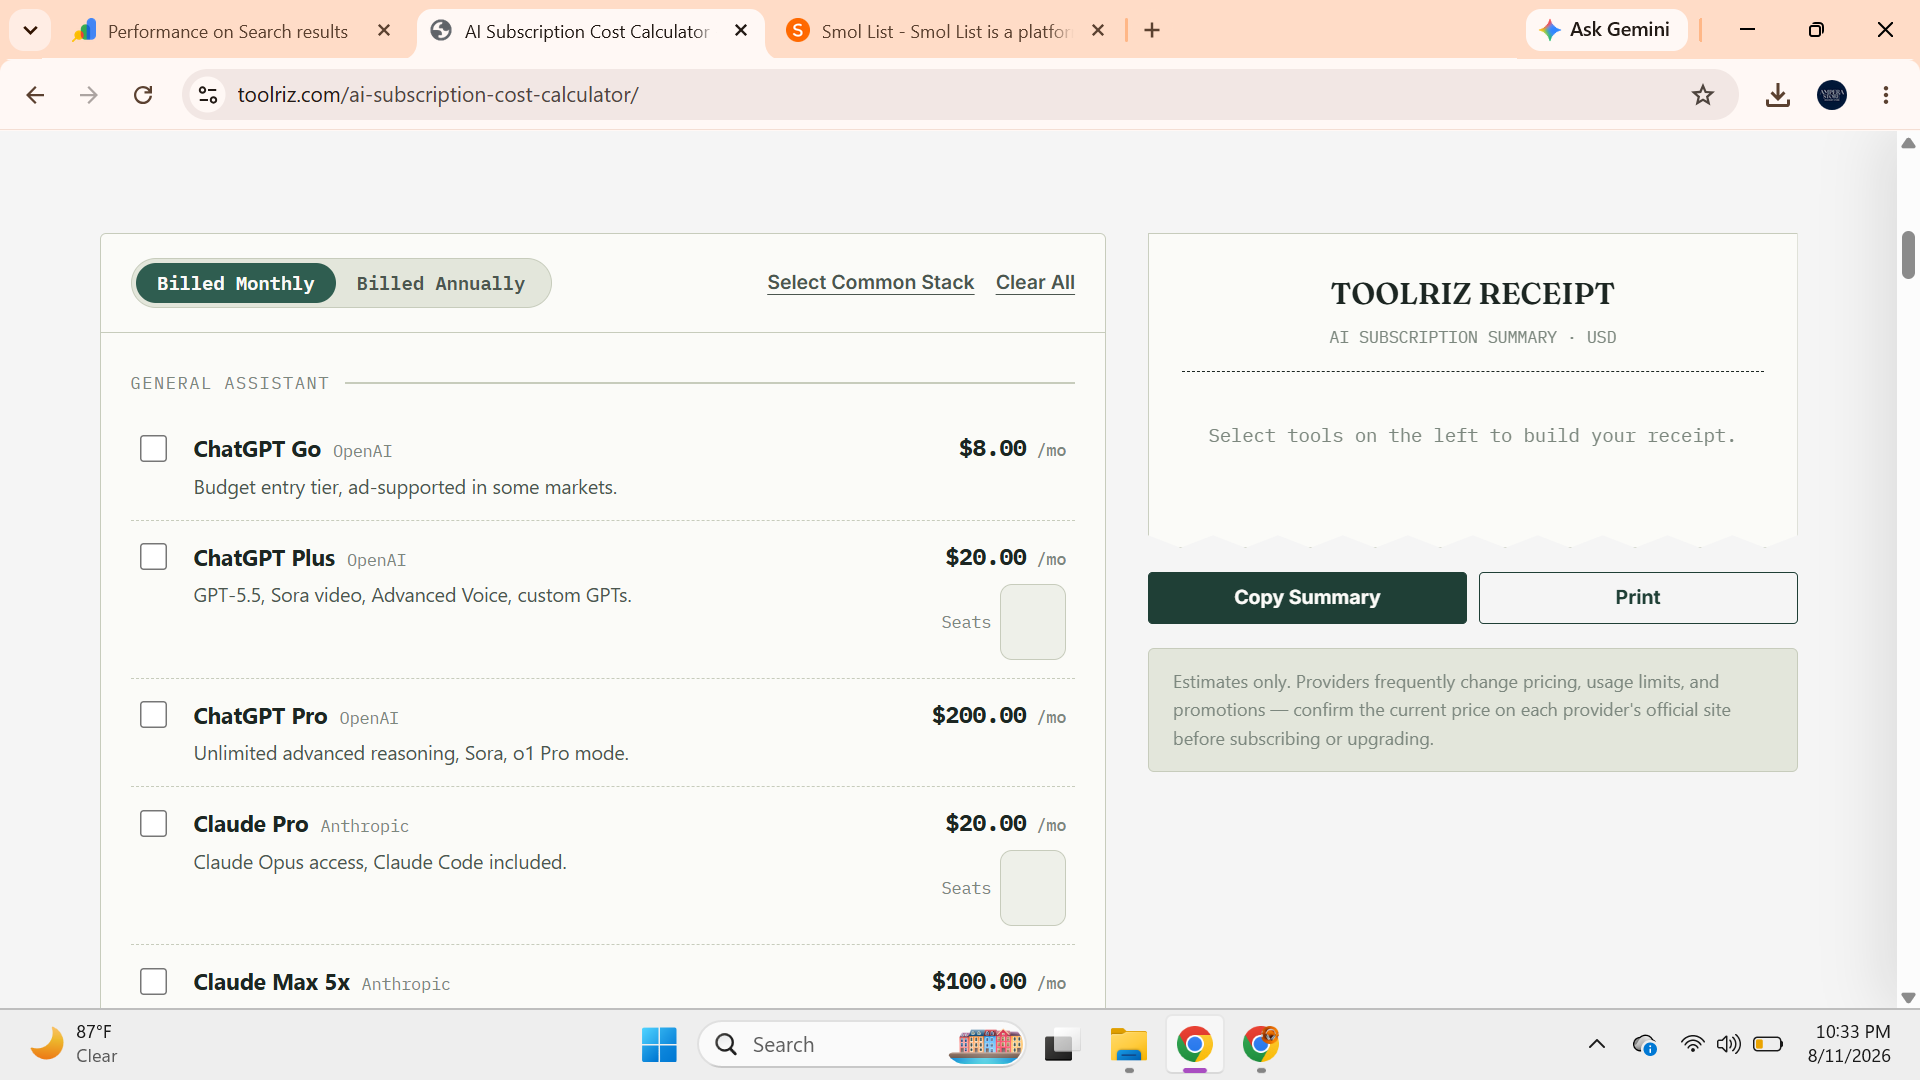Click the page vertical scrollbar thumb
The width and height of the screenshot is (1920, 1080).
coord(1908,255)
